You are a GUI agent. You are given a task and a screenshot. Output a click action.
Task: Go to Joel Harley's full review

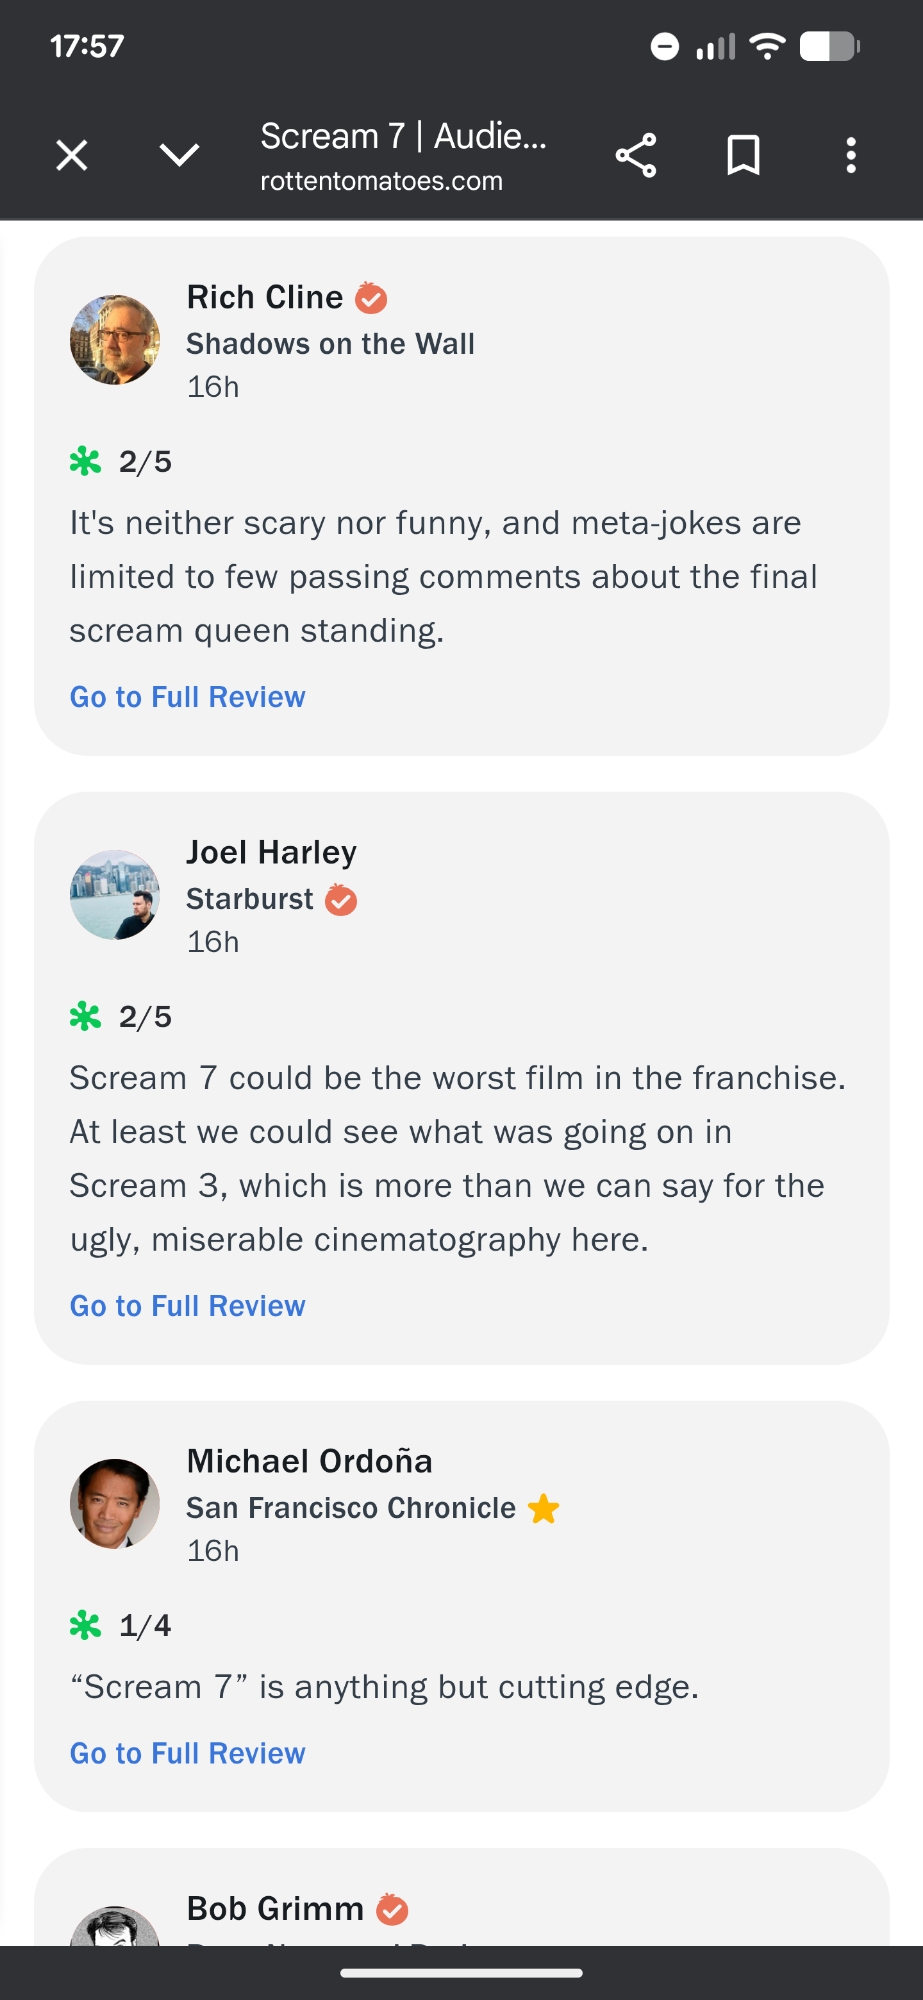187,1306
